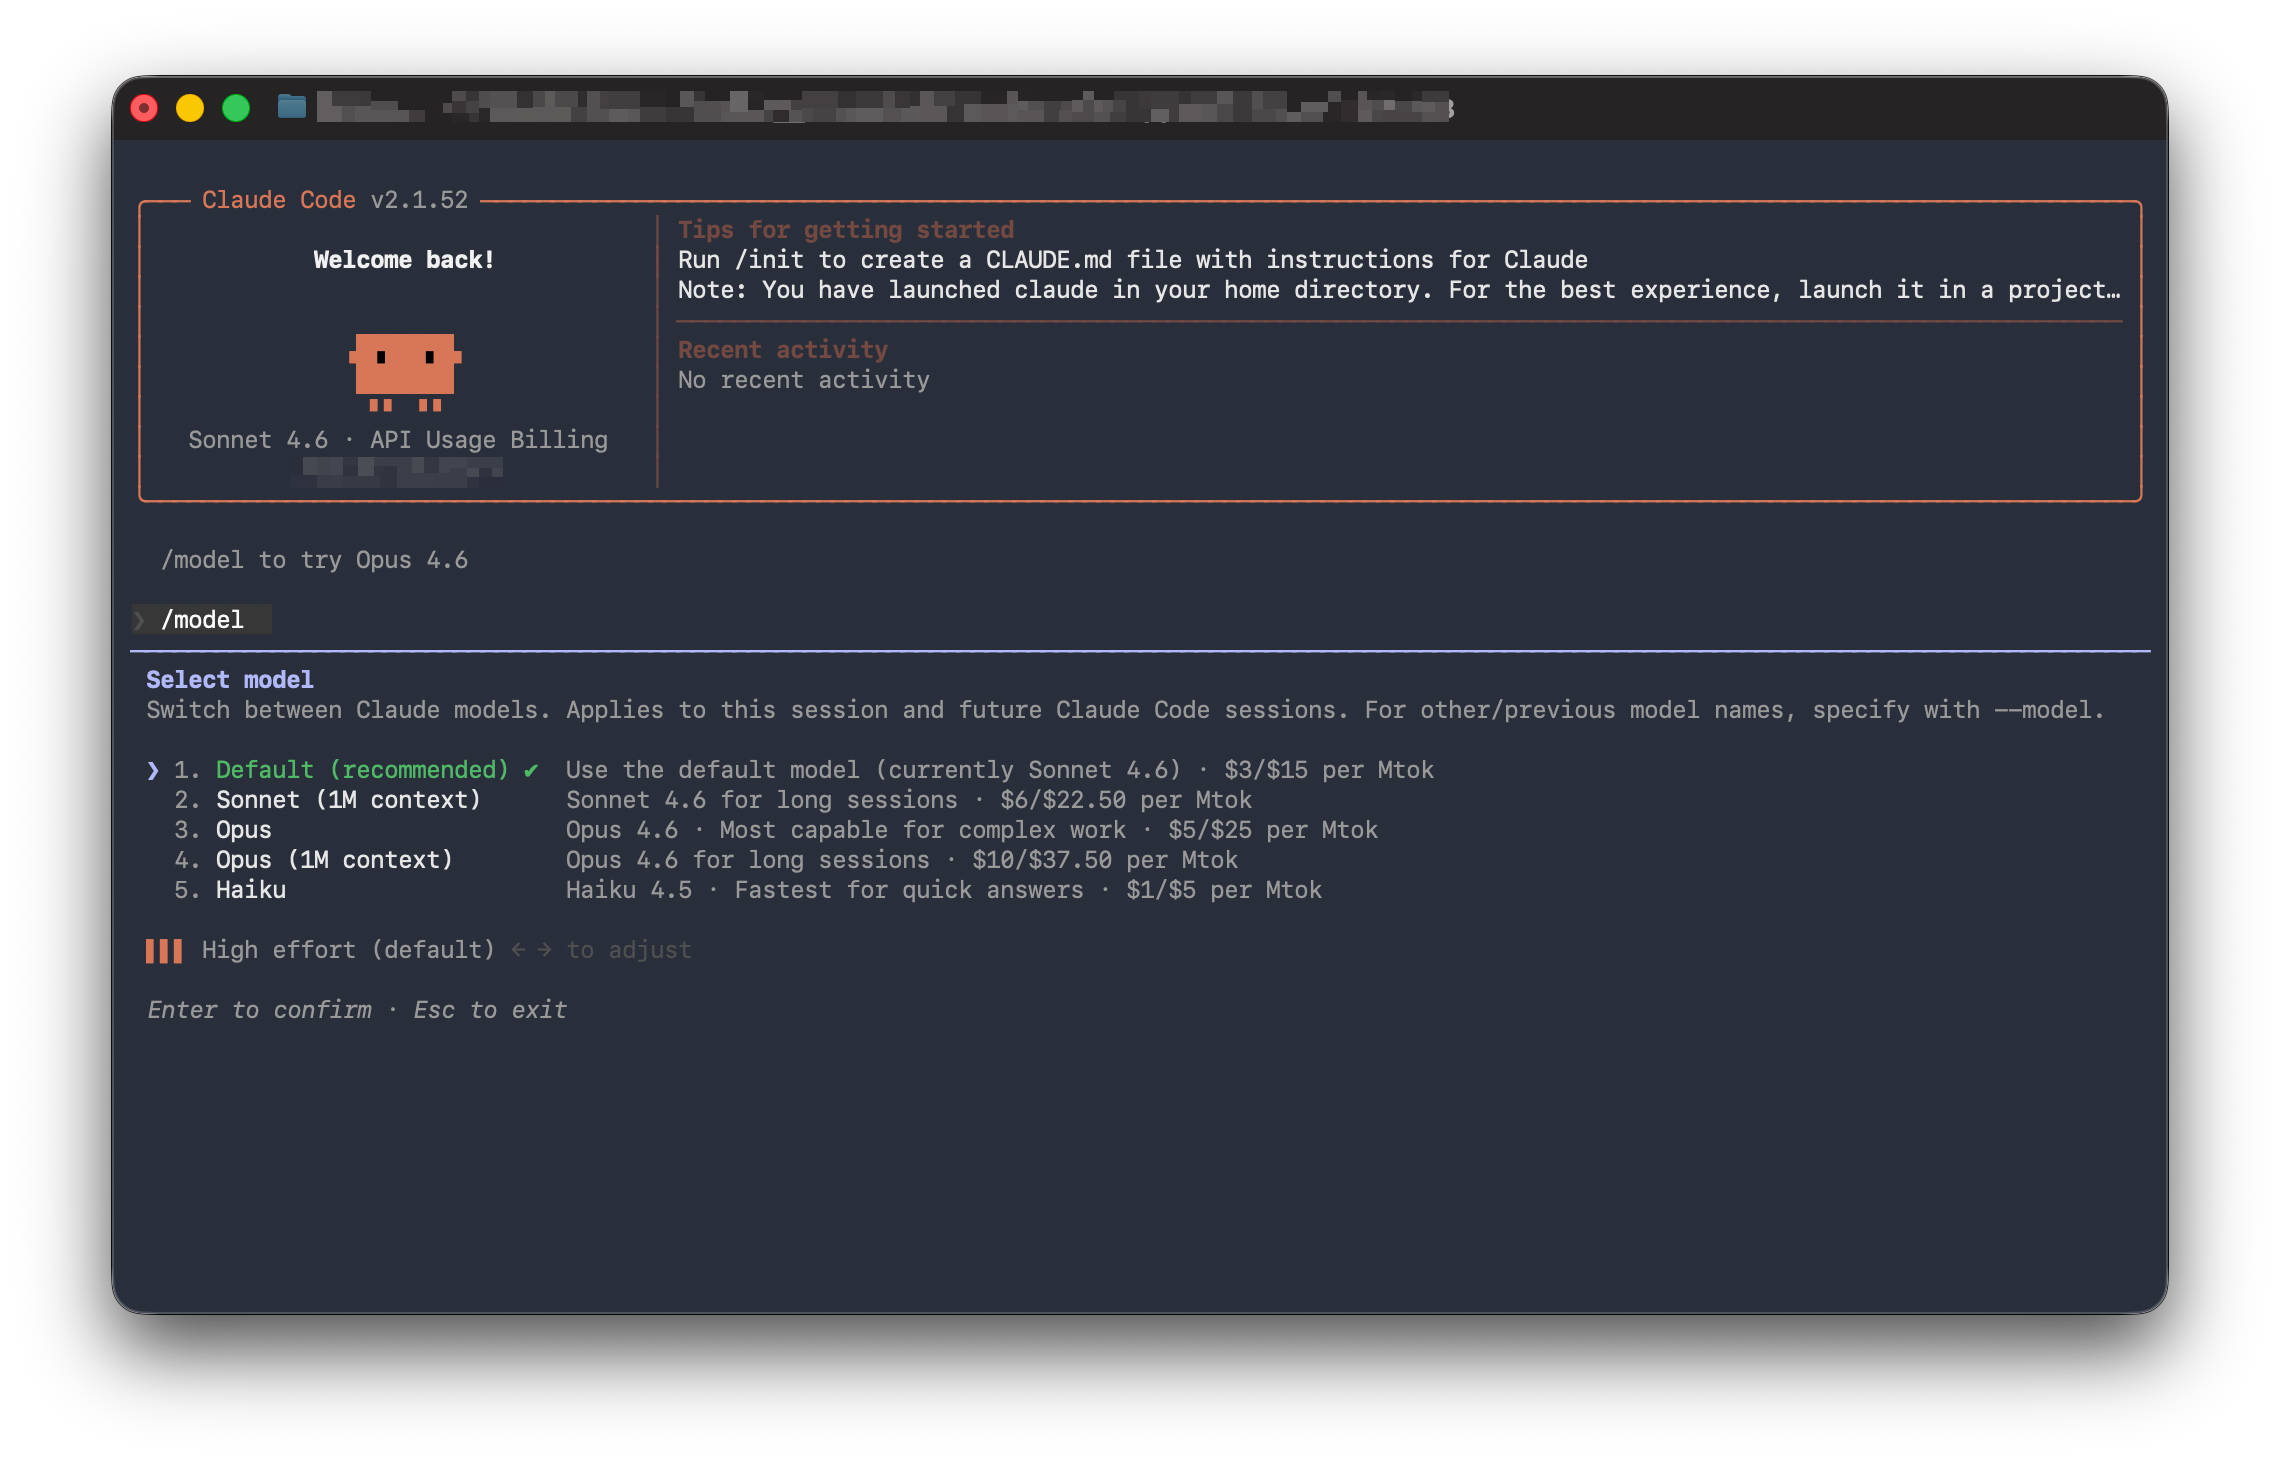The width and height of the screenshot is (2280, 1462).
Task: Click the '← → to adjust' effort hint
Action: click(601, 950)
